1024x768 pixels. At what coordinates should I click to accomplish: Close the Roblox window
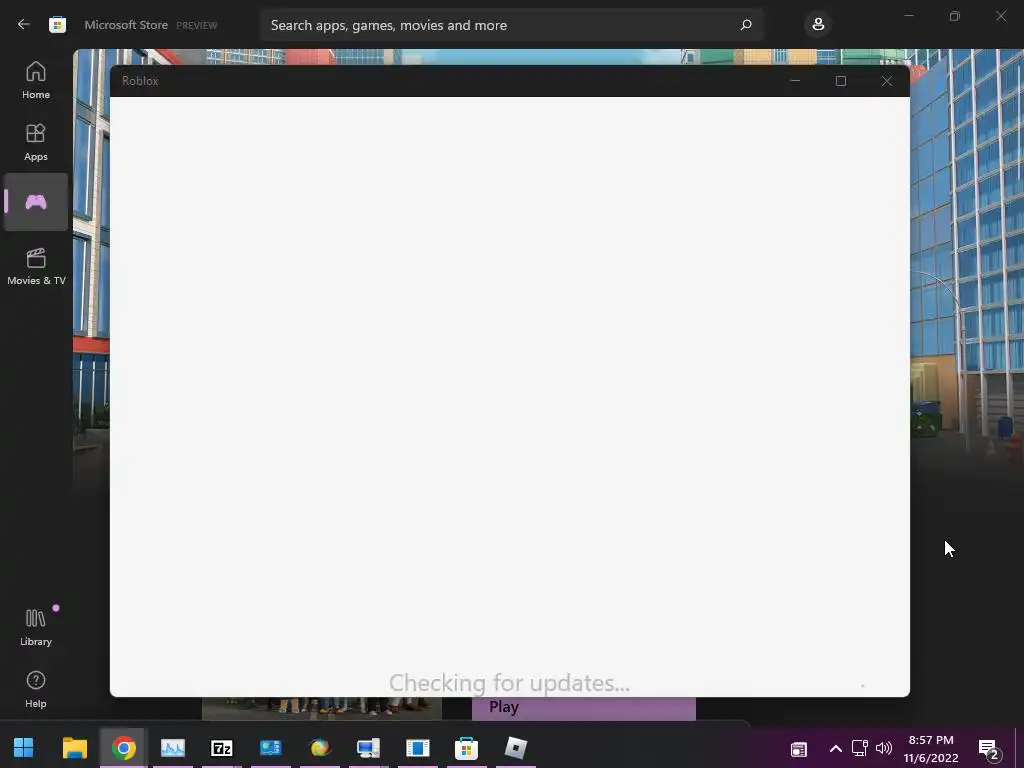click(x=886, y=81)
